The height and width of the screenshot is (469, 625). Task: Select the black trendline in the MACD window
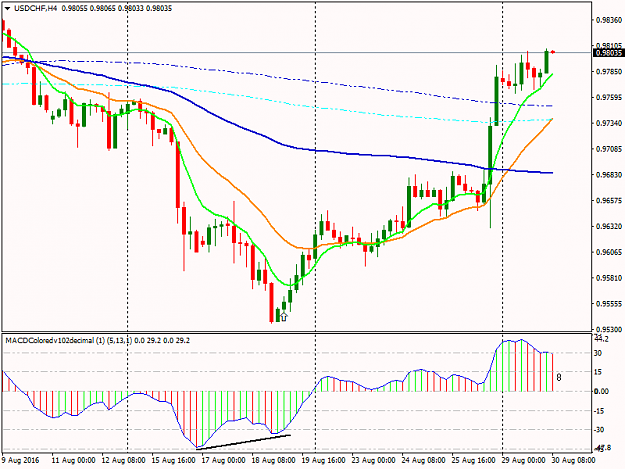(244, 442)
